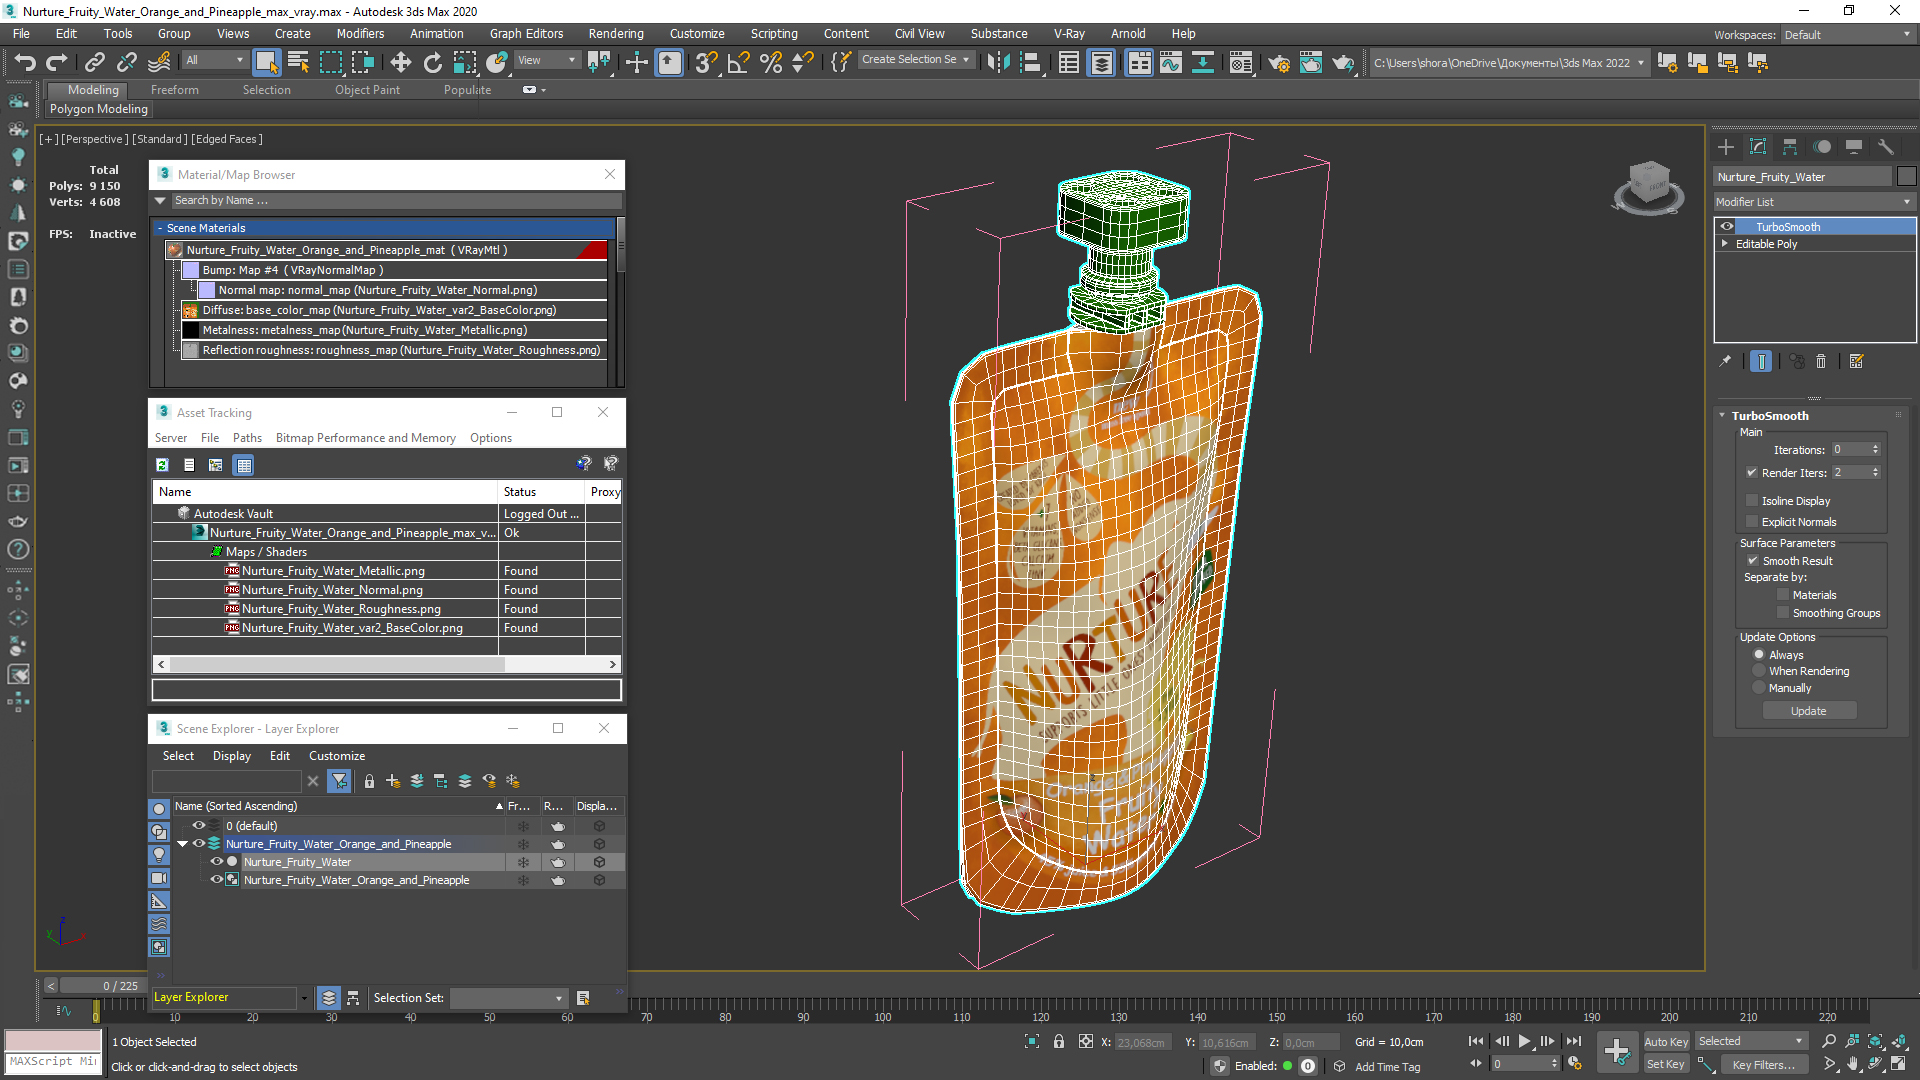Open the Layer Explorer name dropdown
The width and height of the screenshot is (1920, 1080).
tap(304, 998)
